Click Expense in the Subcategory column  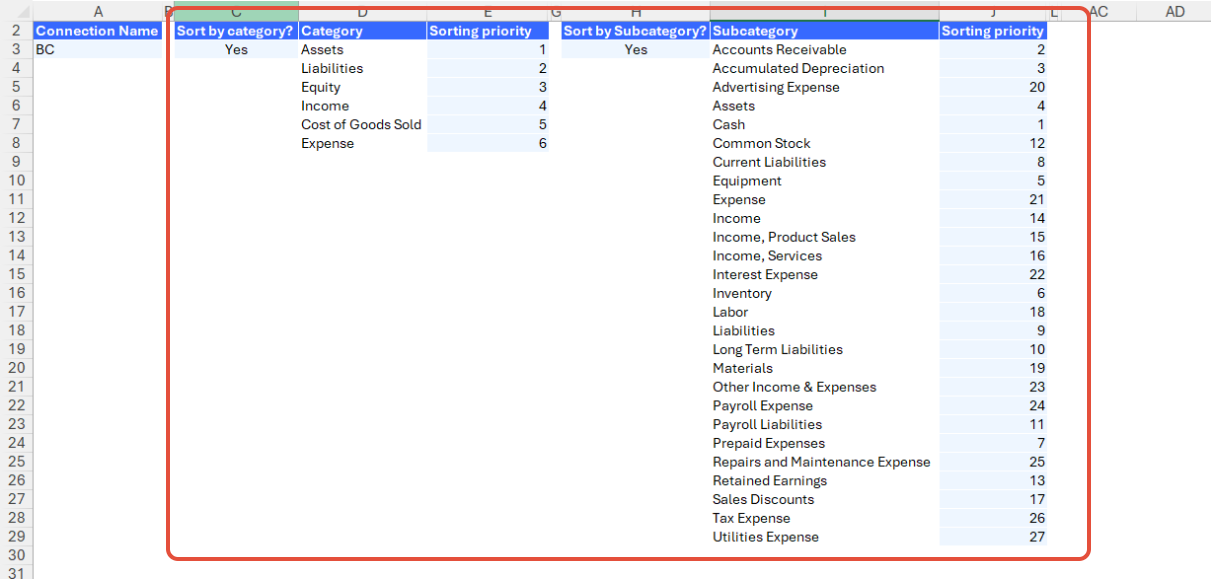click(824, 199)
